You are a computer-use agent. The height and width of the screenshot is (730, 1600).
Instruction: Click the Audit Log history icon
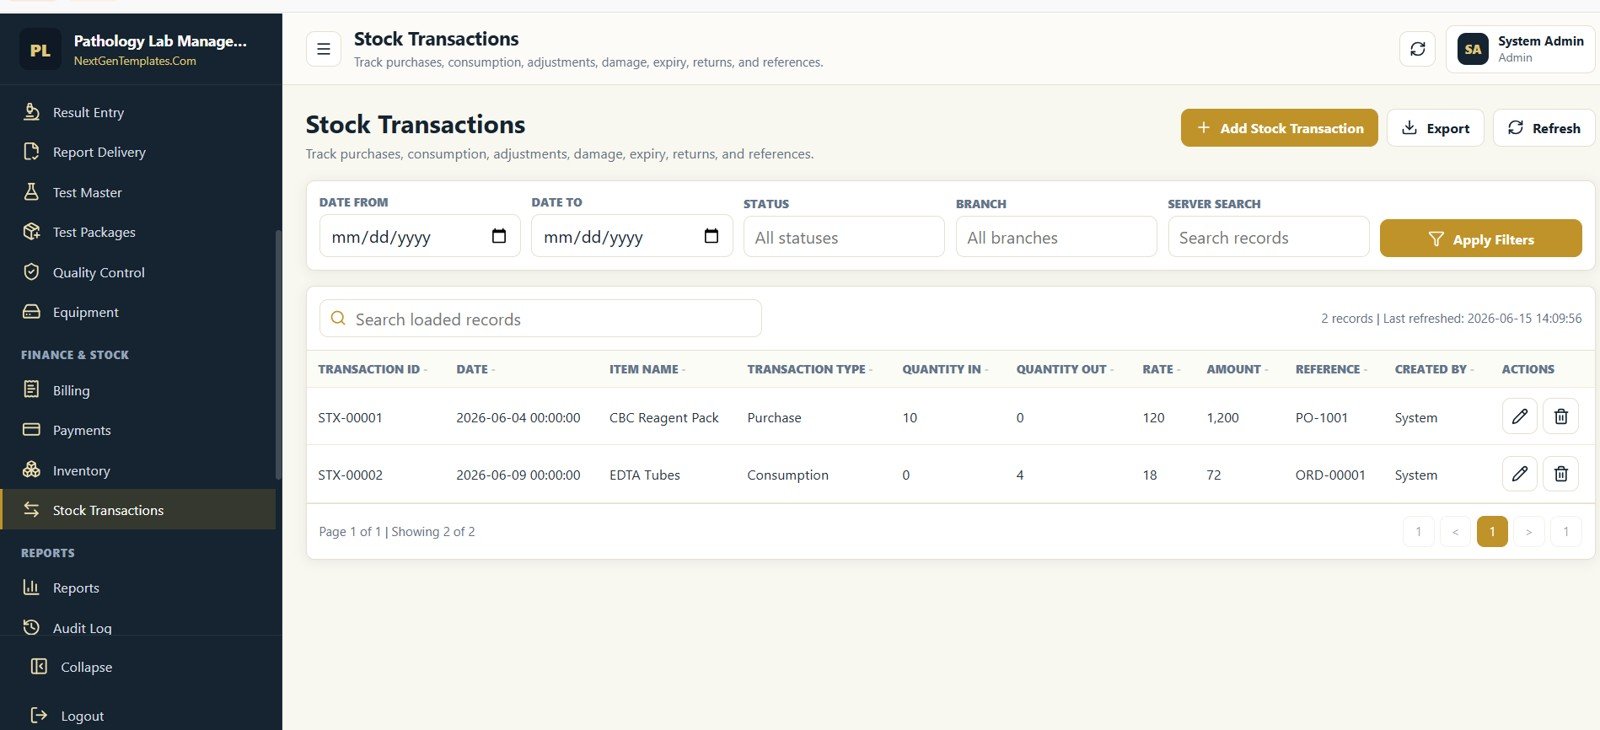[32, 627]
